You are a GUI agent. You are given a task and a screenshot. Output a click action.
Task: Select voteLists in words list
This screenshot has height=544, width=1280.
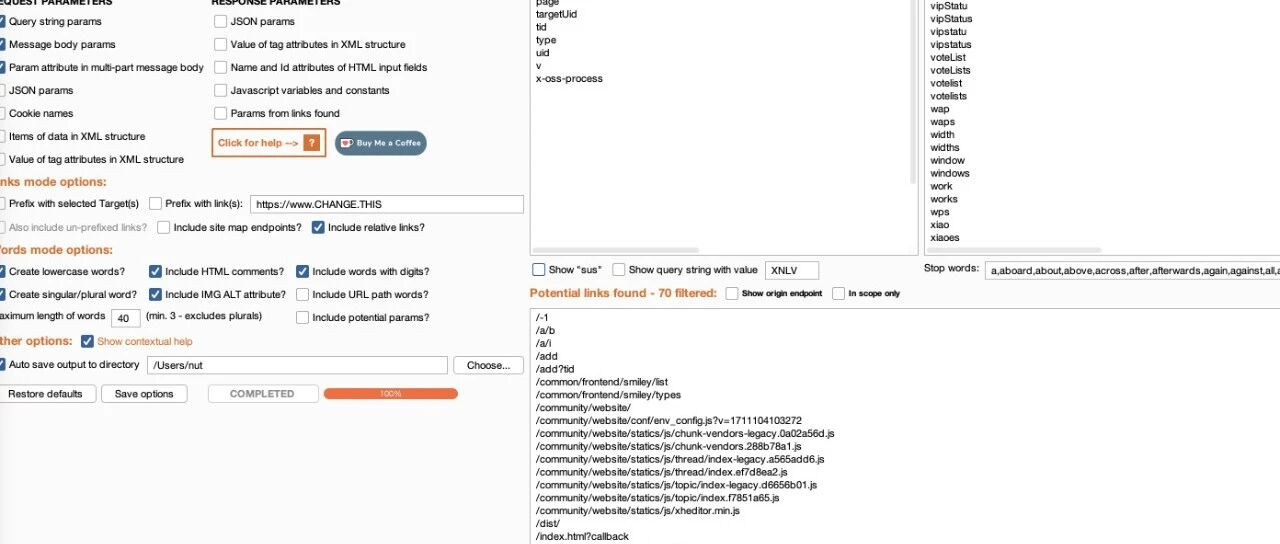[x=950, y=71]
